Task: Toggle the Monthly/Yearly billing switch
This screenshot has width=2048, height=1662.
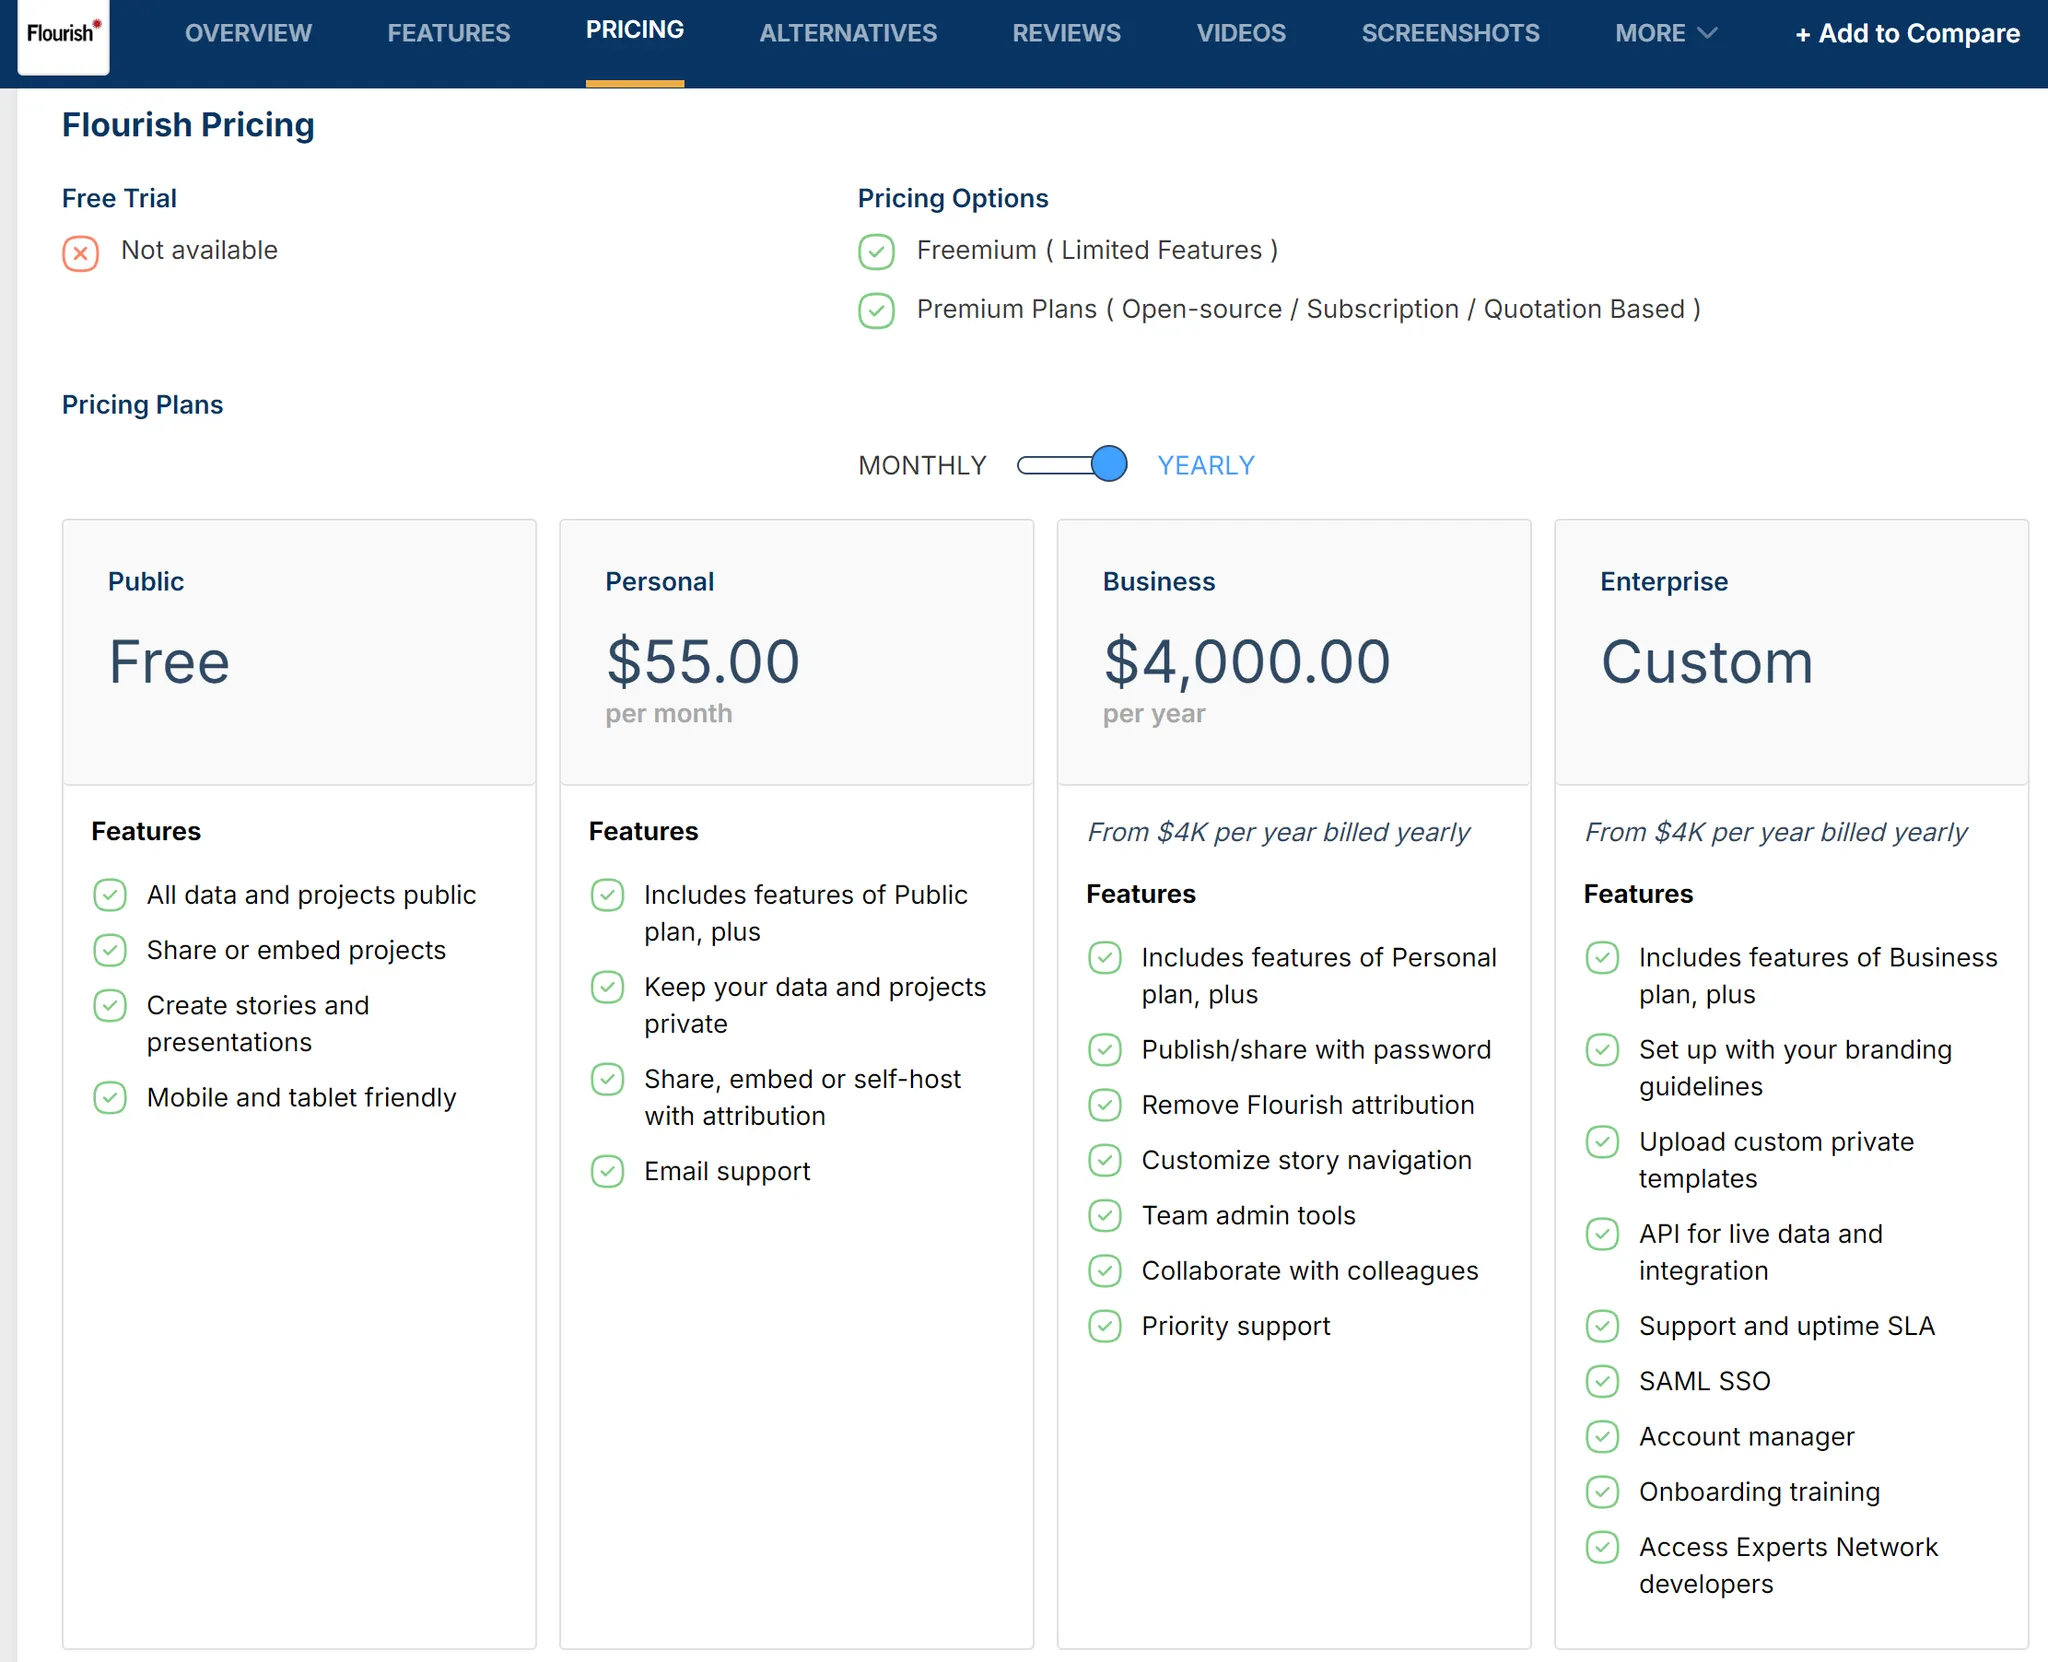Action: (x=1072, y=465)
